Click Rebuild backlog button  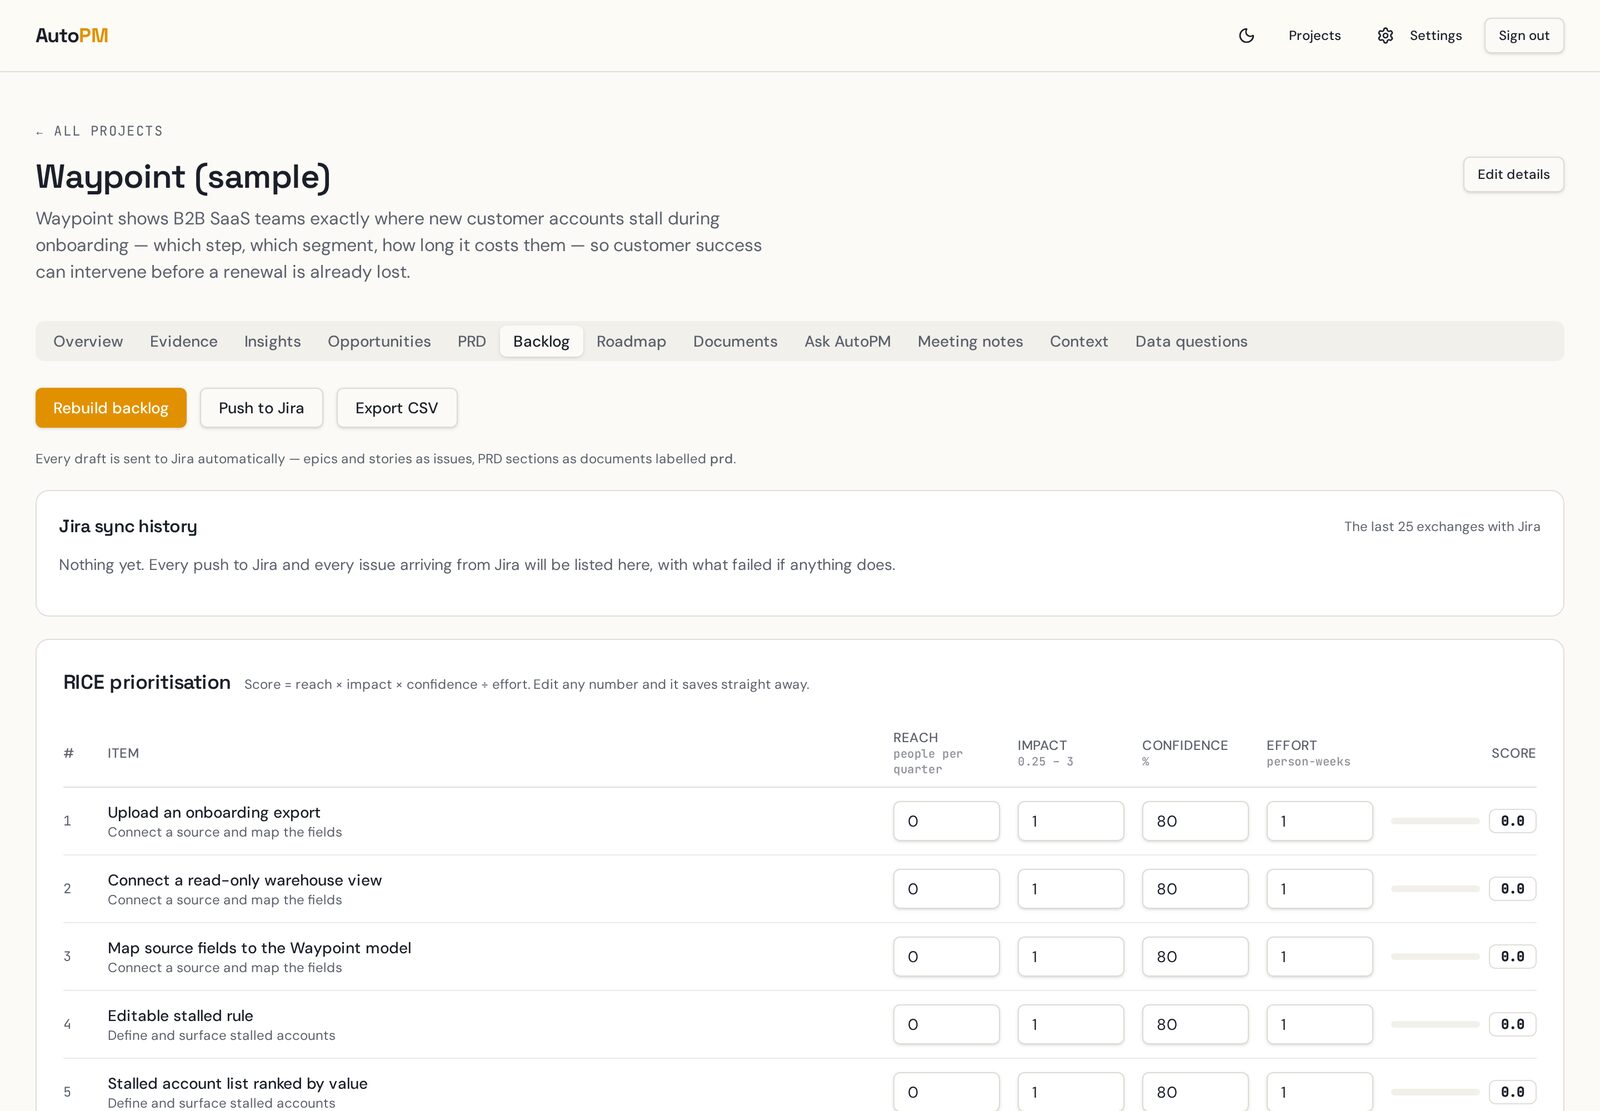pos(111,408)
